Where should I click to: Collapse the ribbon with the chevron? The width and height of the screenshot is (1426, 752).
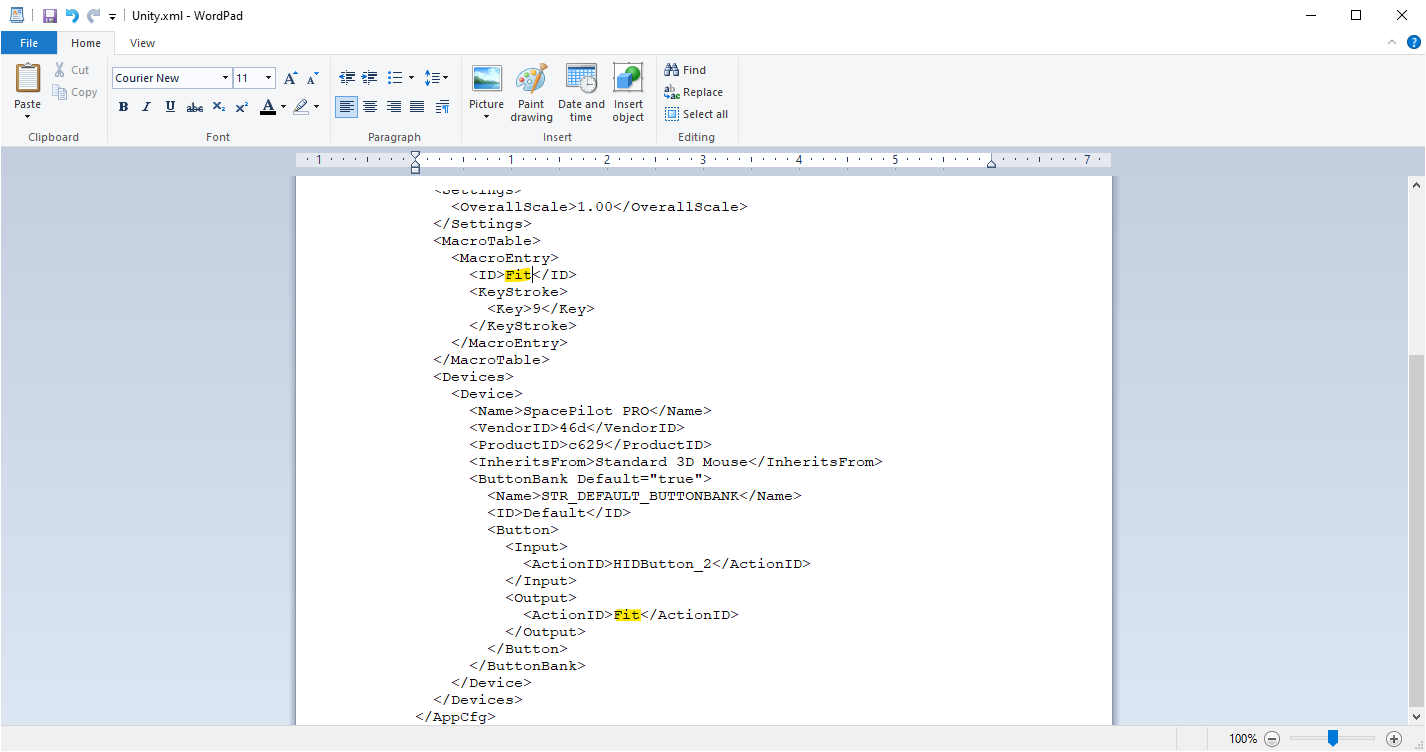click(1392, 43)
